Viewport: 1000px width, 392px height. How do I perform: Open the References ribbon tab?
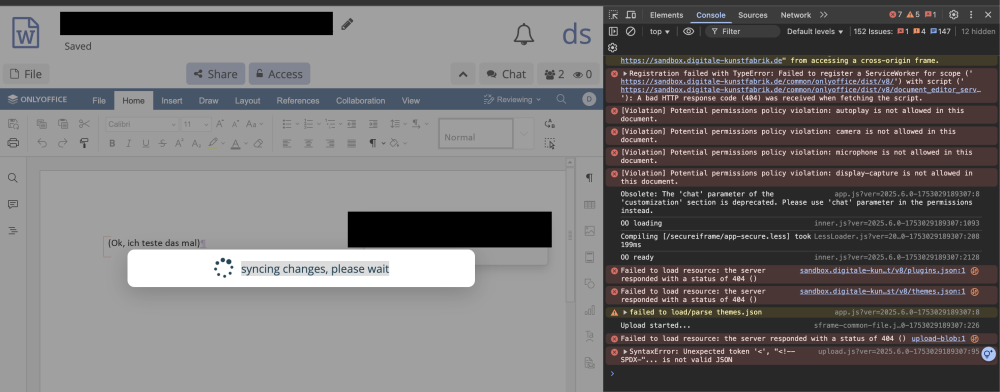pyautogui.click(x=298, y=101)
